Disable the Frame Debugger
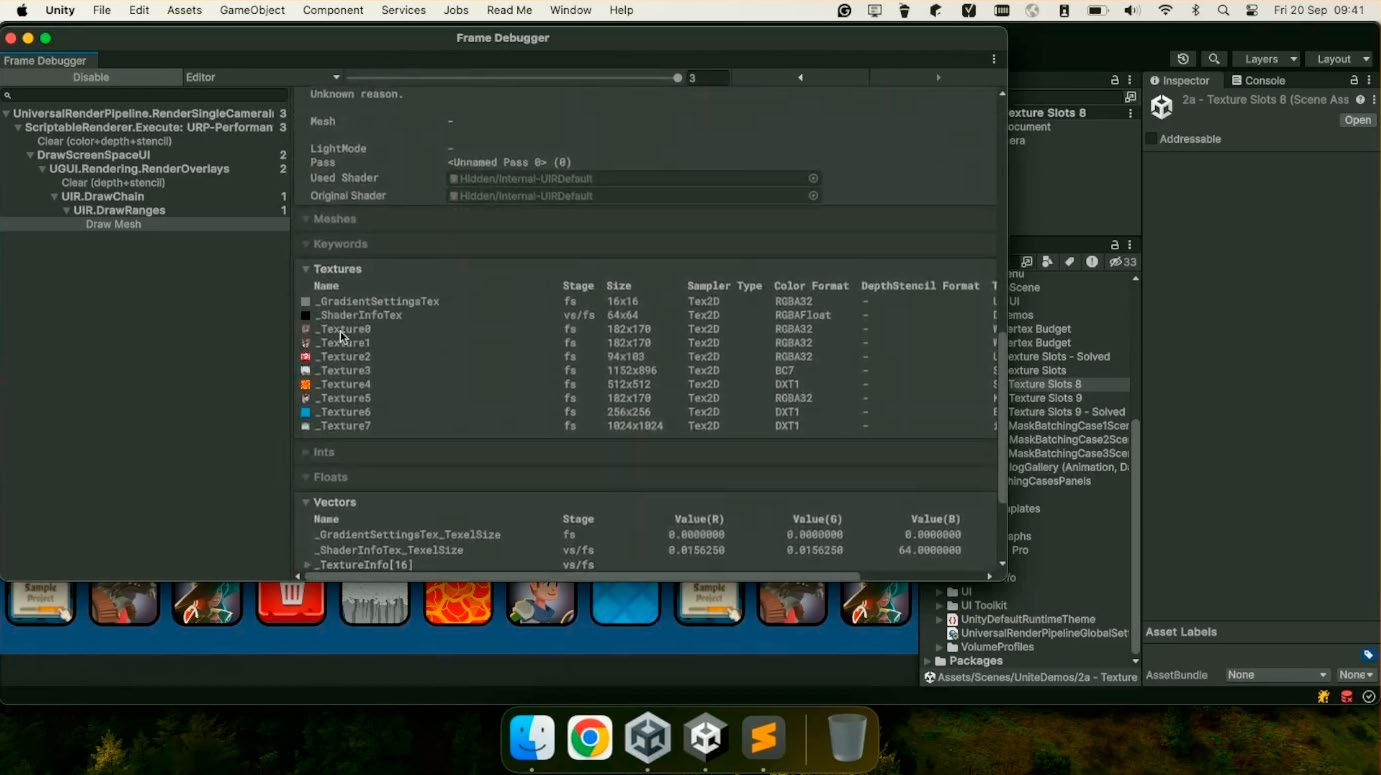Viewport: 1381px width, 775px height. (91, 77)
